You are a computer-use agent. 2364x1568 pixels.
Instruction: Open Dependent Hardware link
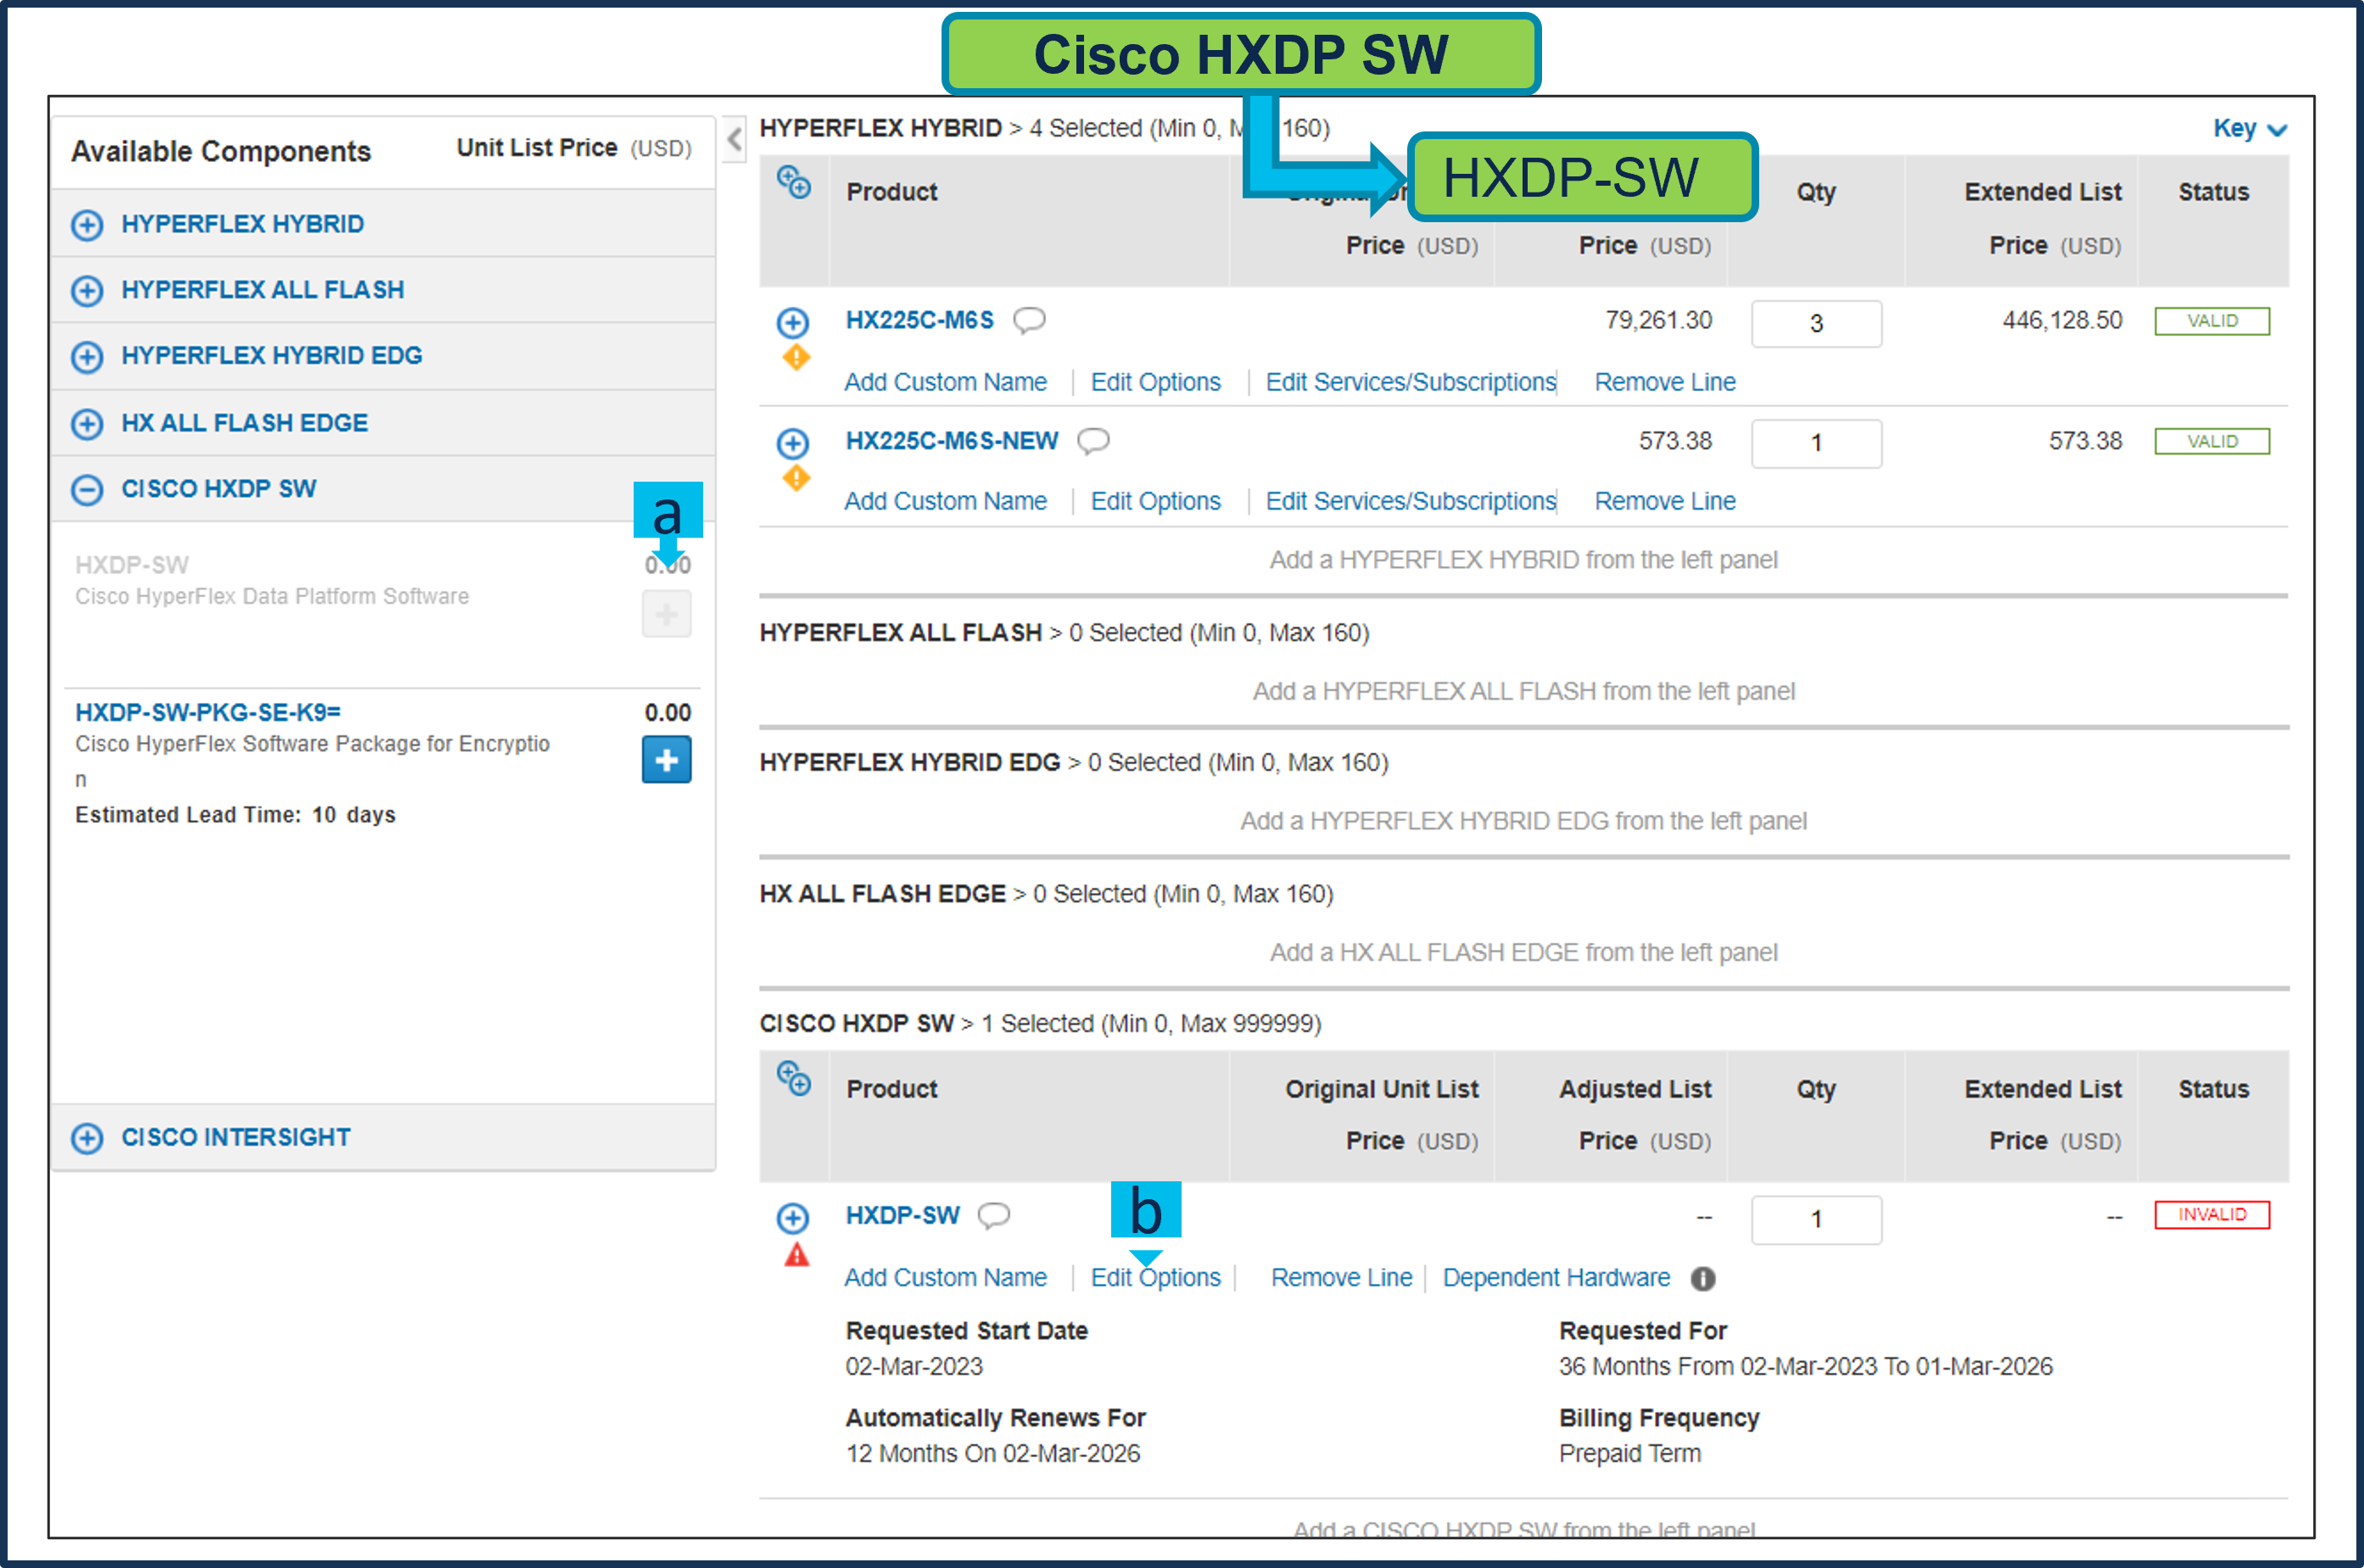[x=1555, y=1277]
